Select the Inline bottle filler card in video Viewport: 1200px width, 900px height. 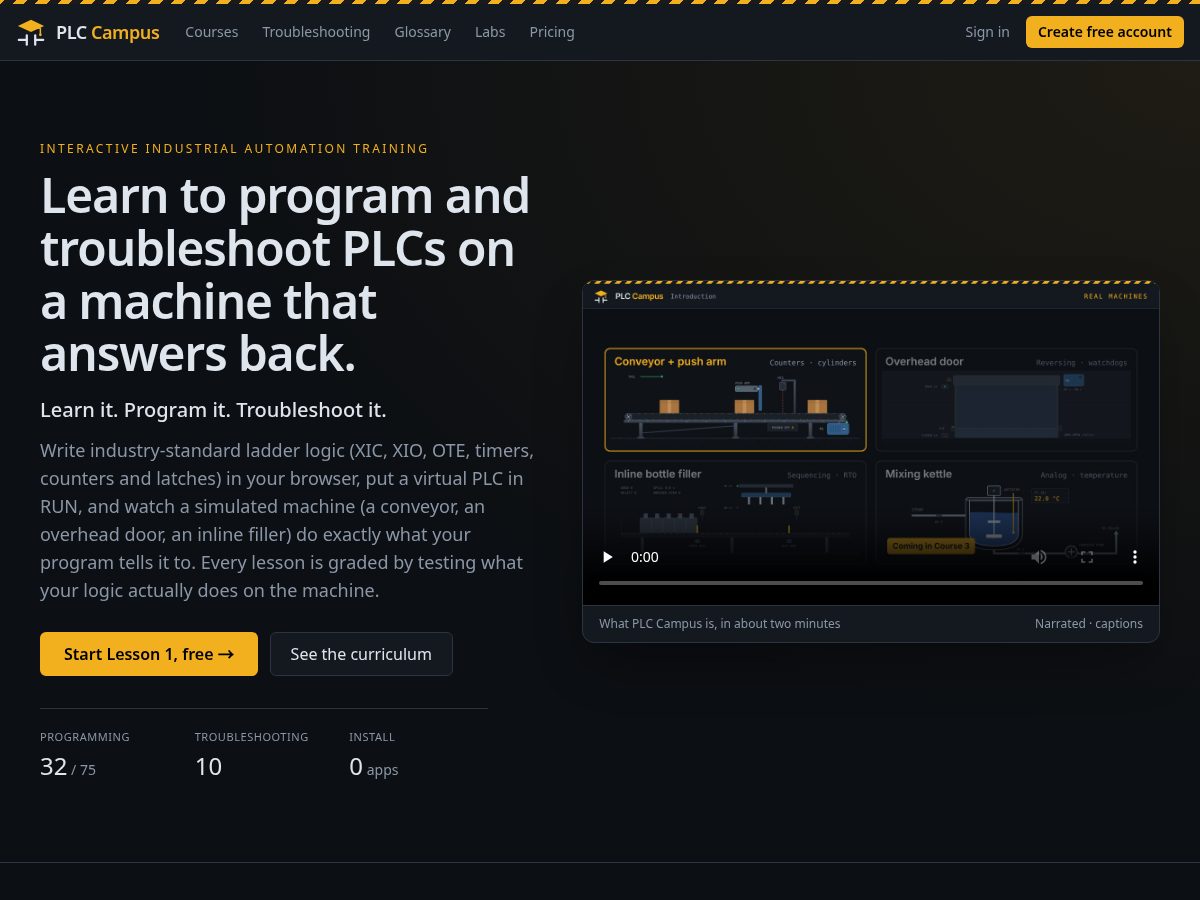(736, 510)
